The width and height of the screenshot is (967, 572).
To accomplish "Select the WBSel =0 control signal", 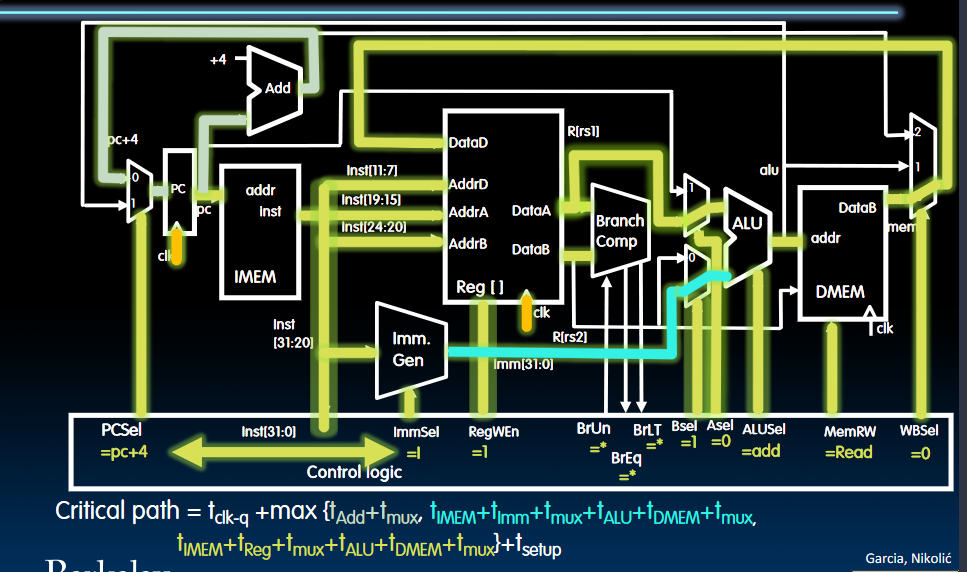I will [x=919, y=442].
